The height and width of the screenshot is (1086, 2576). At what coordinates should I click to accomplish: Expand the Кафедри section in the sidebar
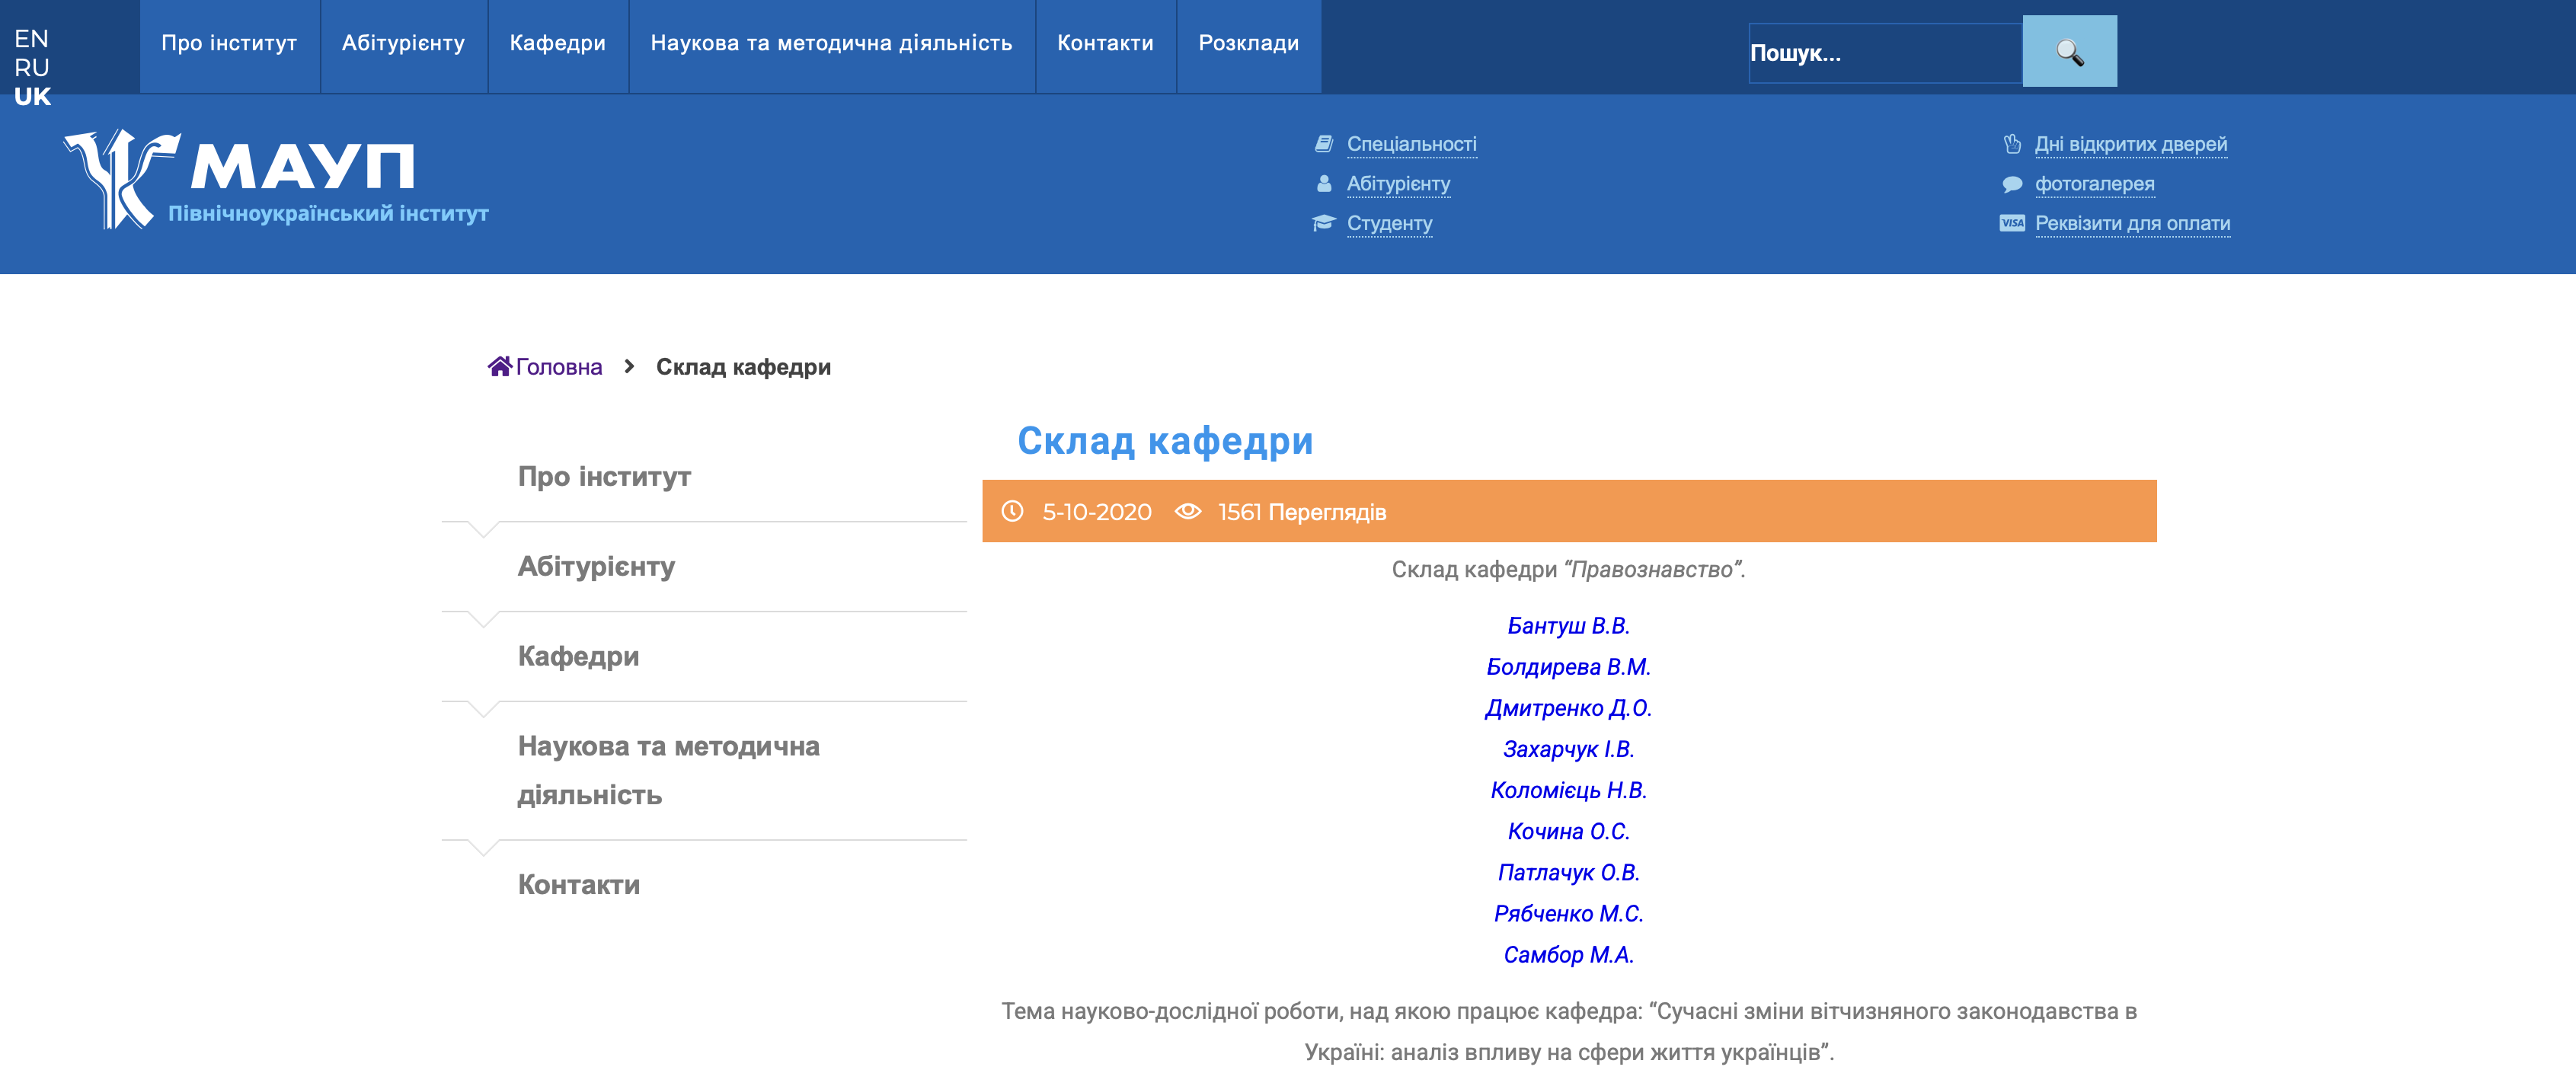(x=577, y=656)
